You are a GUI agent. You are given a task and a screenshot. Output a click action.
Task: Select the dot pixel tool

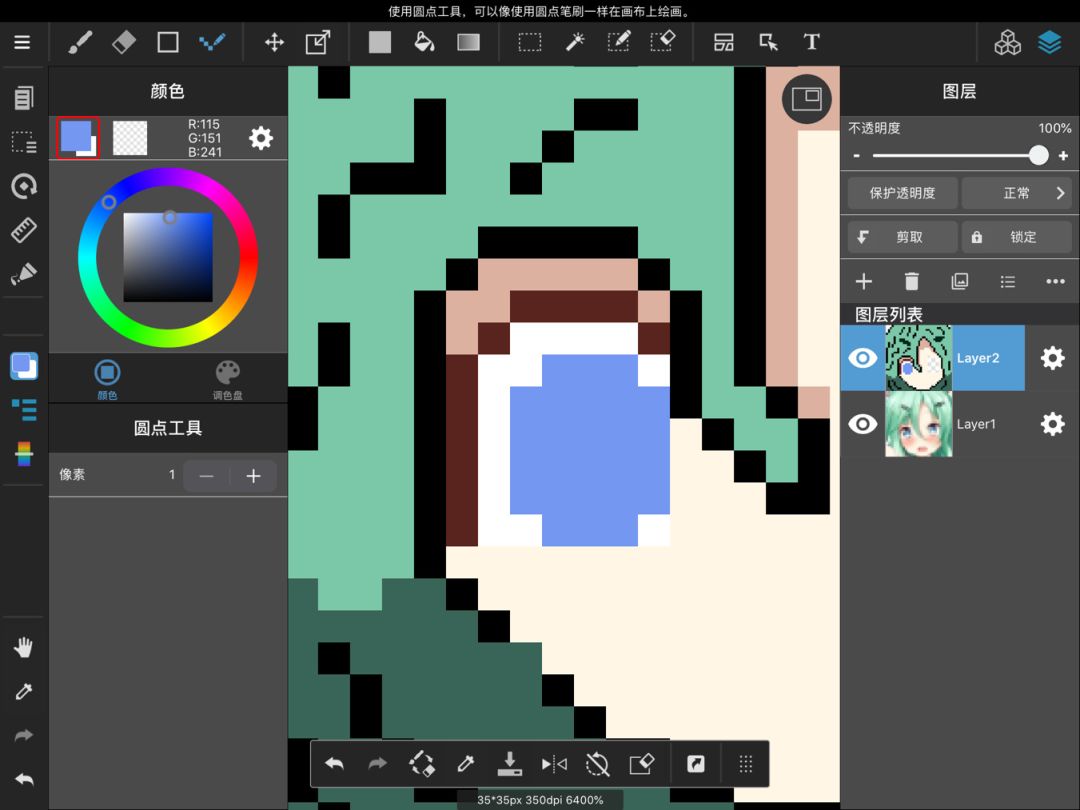212,42
